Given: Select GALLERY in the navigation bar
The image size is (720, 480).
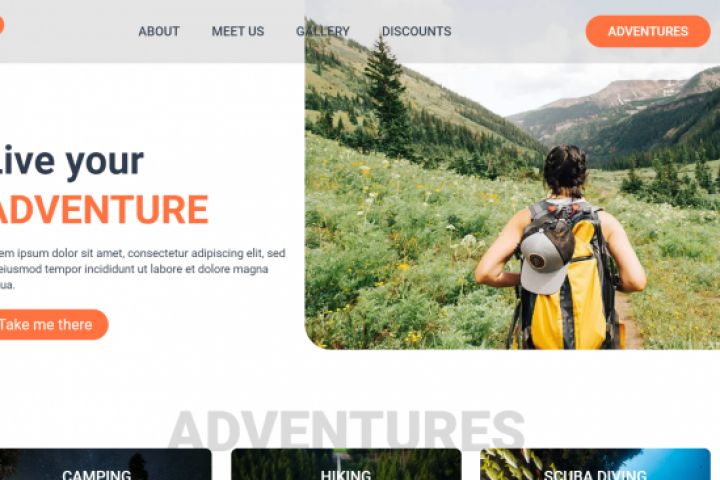Looking at the screenshot, I should pyautogui.click(x=323, y=31).
